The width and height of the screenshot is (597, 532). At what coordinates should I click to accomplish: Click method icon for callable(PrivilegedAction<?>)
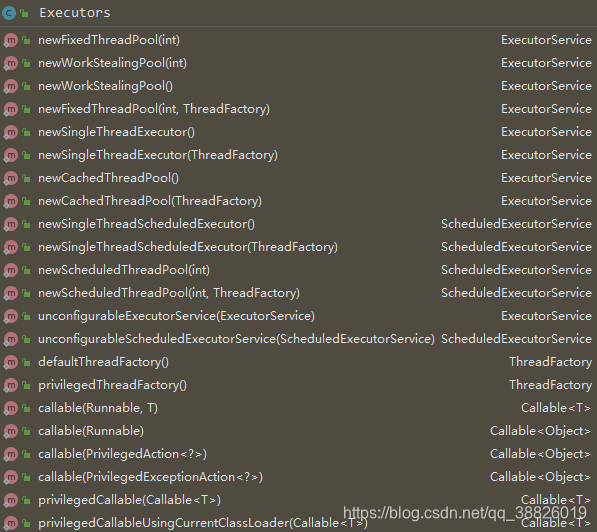point(11,454)
